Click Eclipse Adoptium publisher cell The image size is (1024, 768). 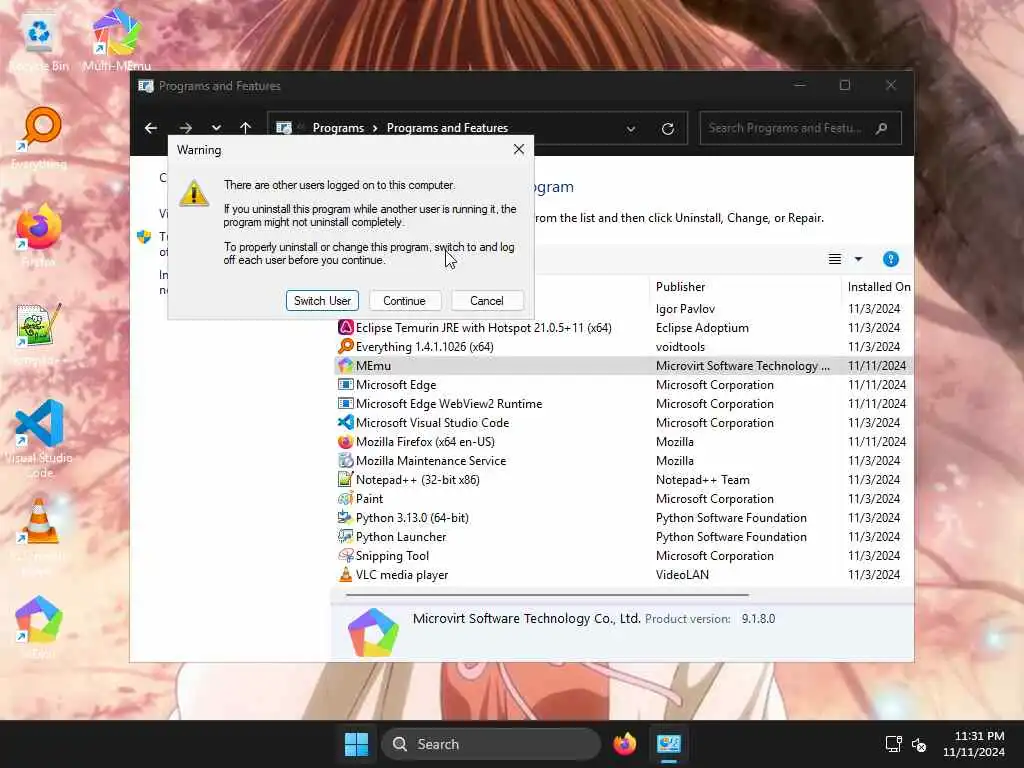point(702,327)
